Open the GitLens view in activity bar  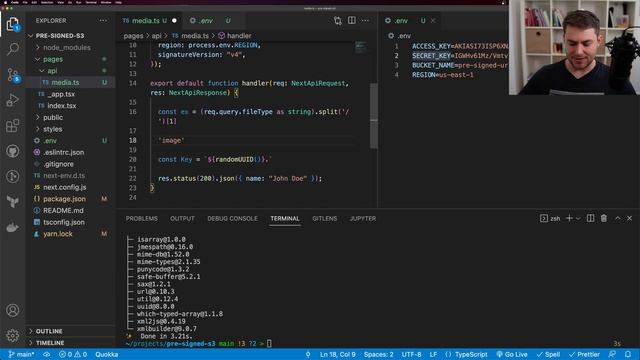[13, 176]
